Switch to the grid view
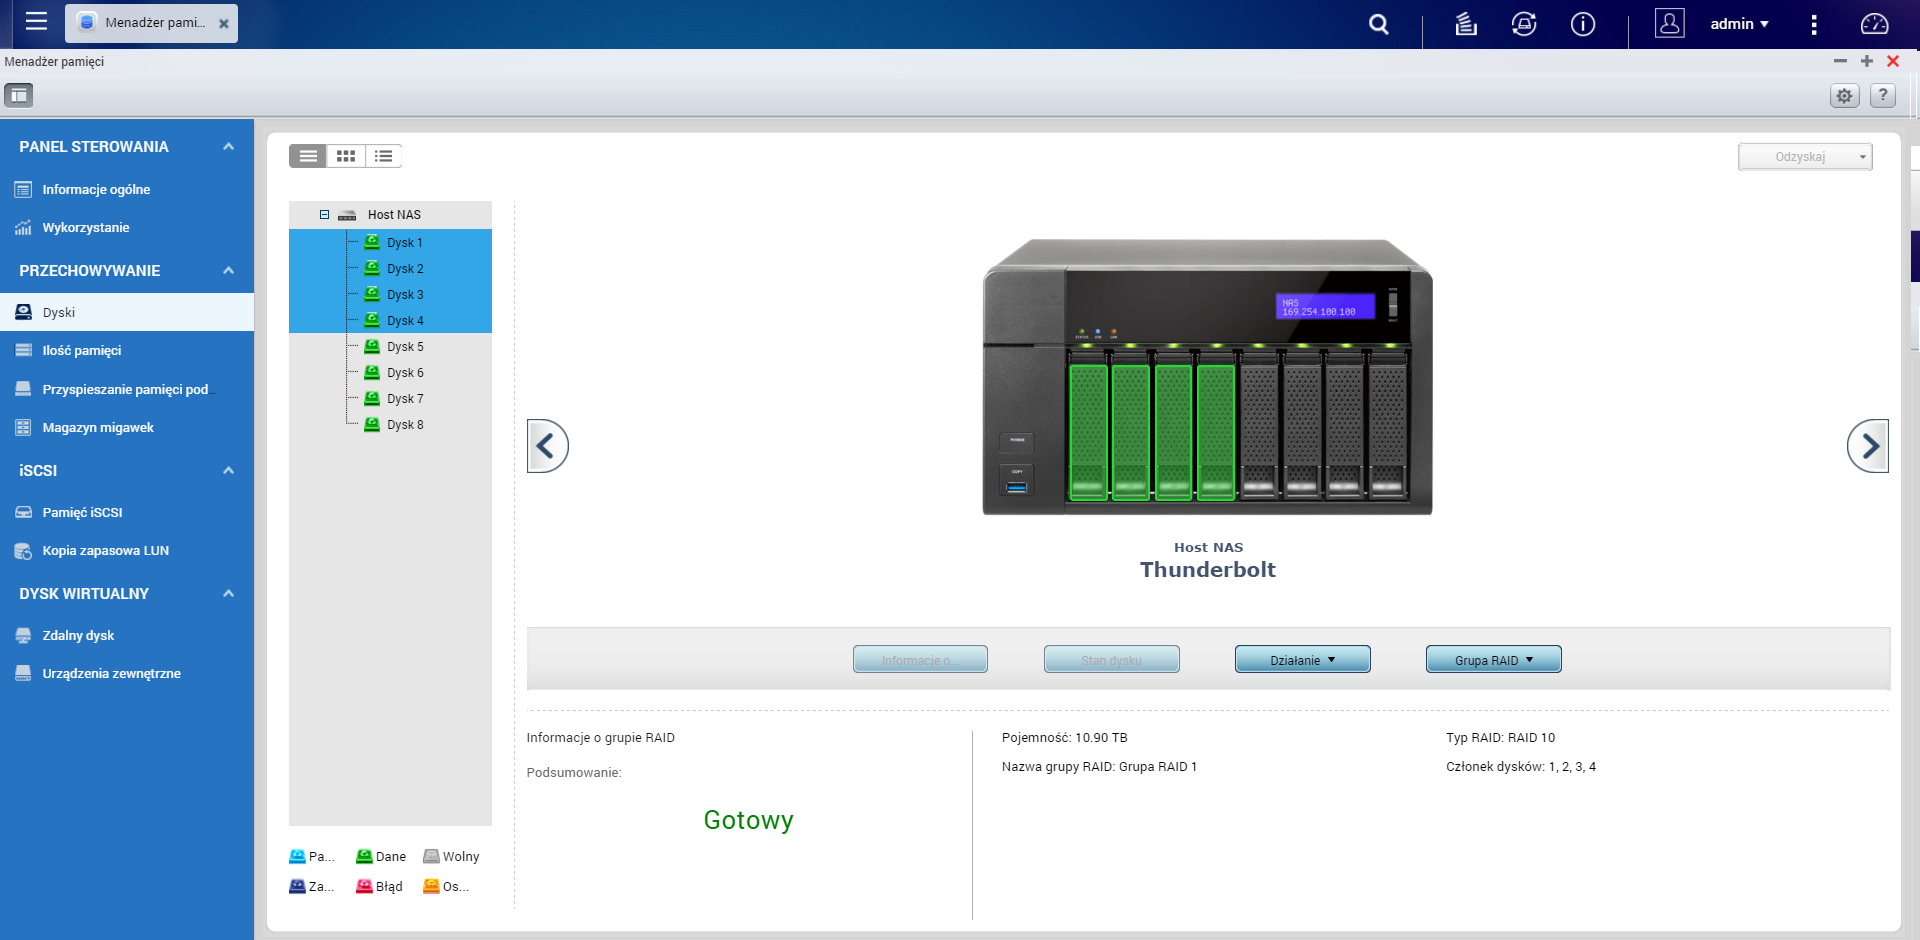This screenshot has height=940, width=1920. pos(346,156)
